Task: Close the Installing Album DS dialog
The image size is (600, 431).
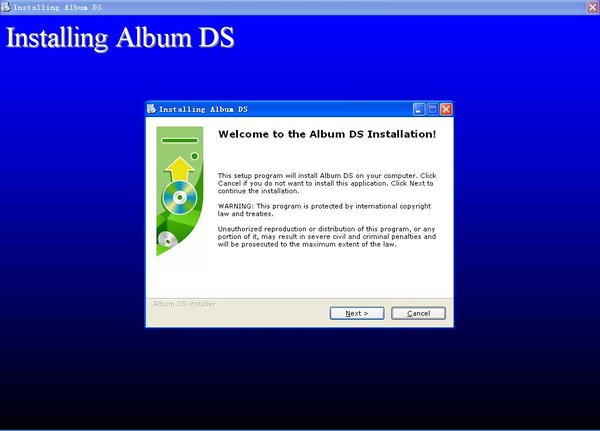Action: point(446,109)
